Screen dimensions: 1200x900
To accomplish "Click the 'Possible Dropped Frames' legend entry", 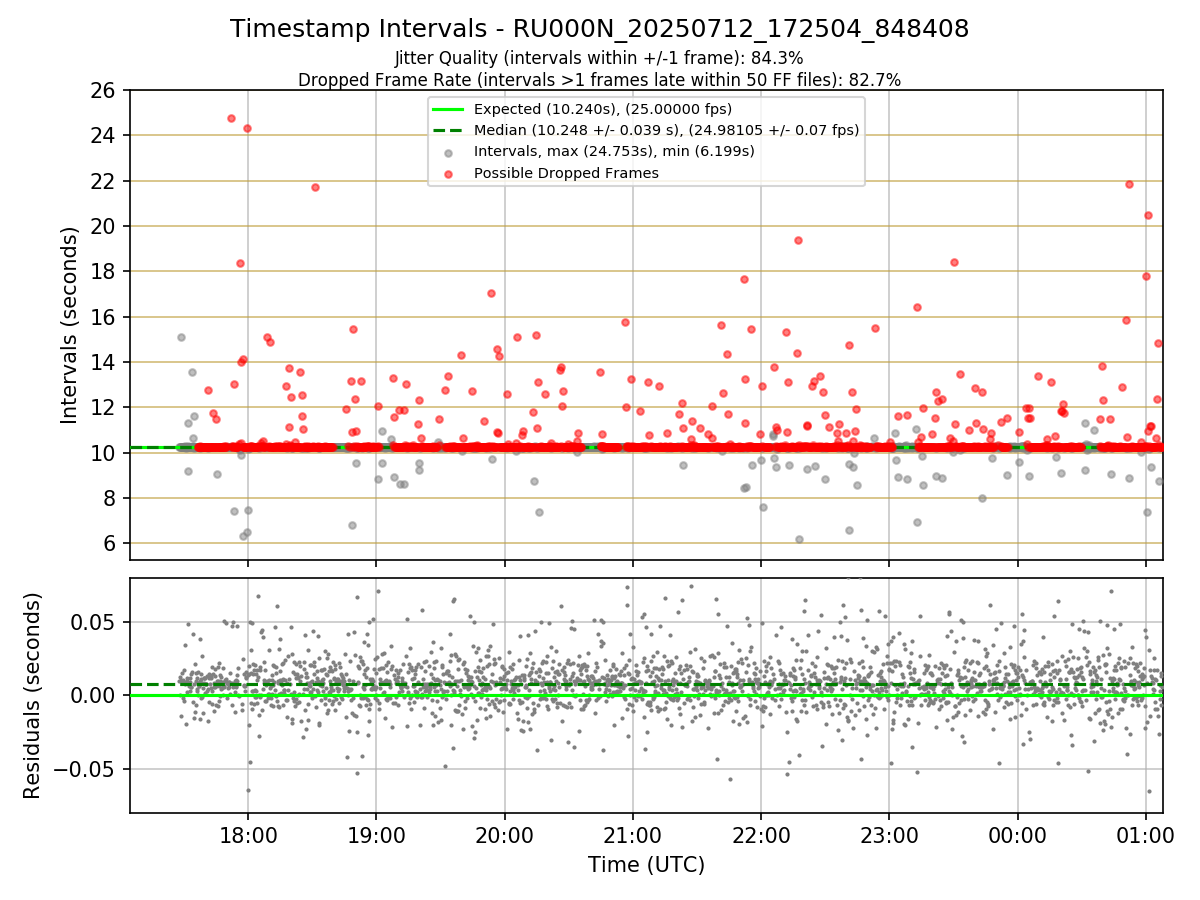I will [566, 173].
